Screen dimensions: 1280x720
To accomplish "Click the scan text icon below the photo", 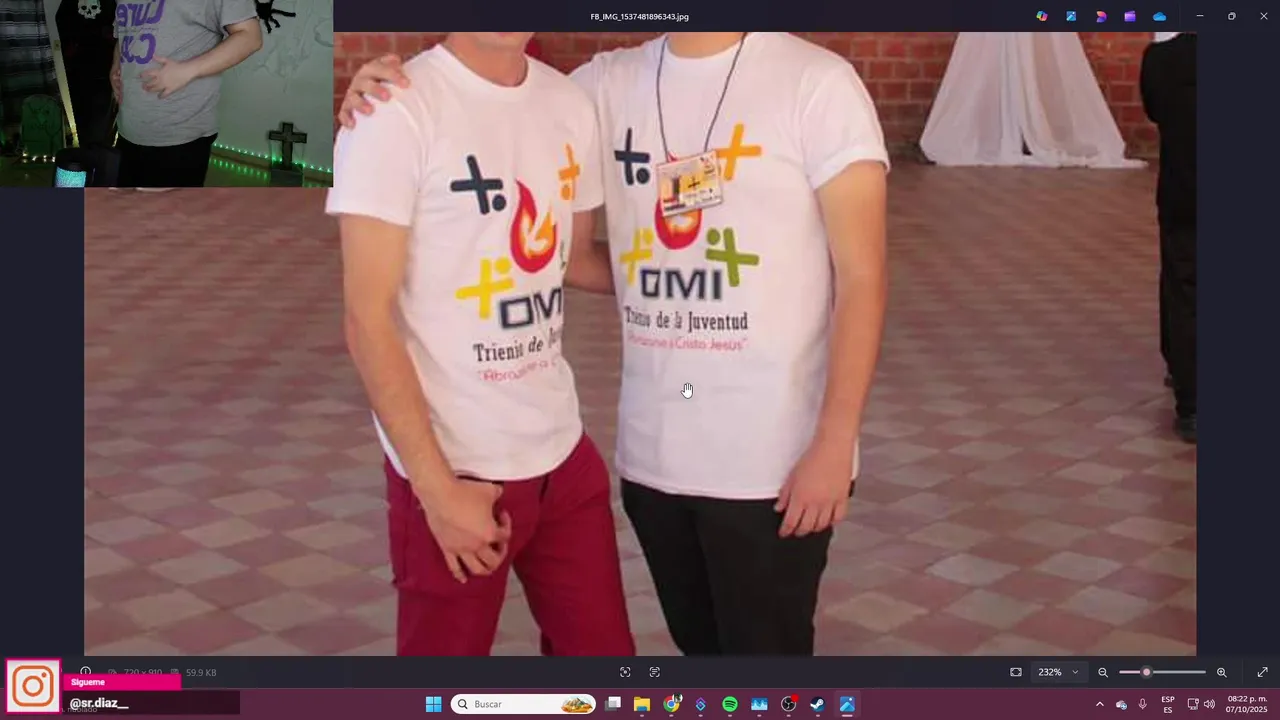I will [x=655, y=672].
